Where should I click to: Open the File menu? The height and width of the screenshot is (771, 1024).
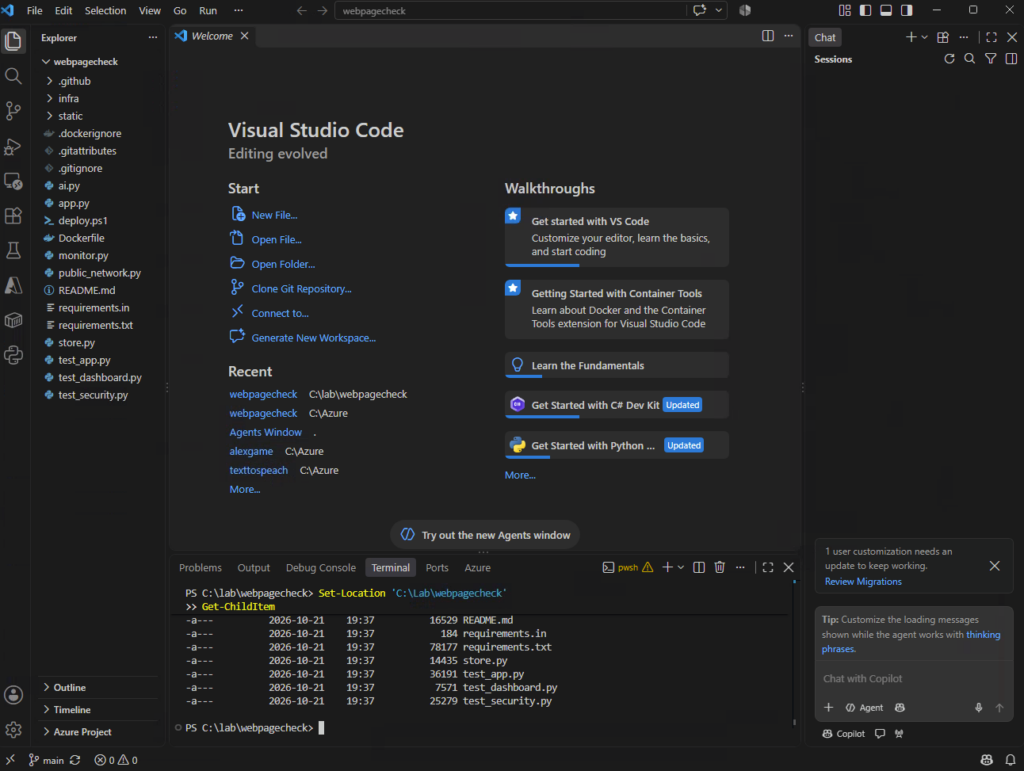coord(35,10)
